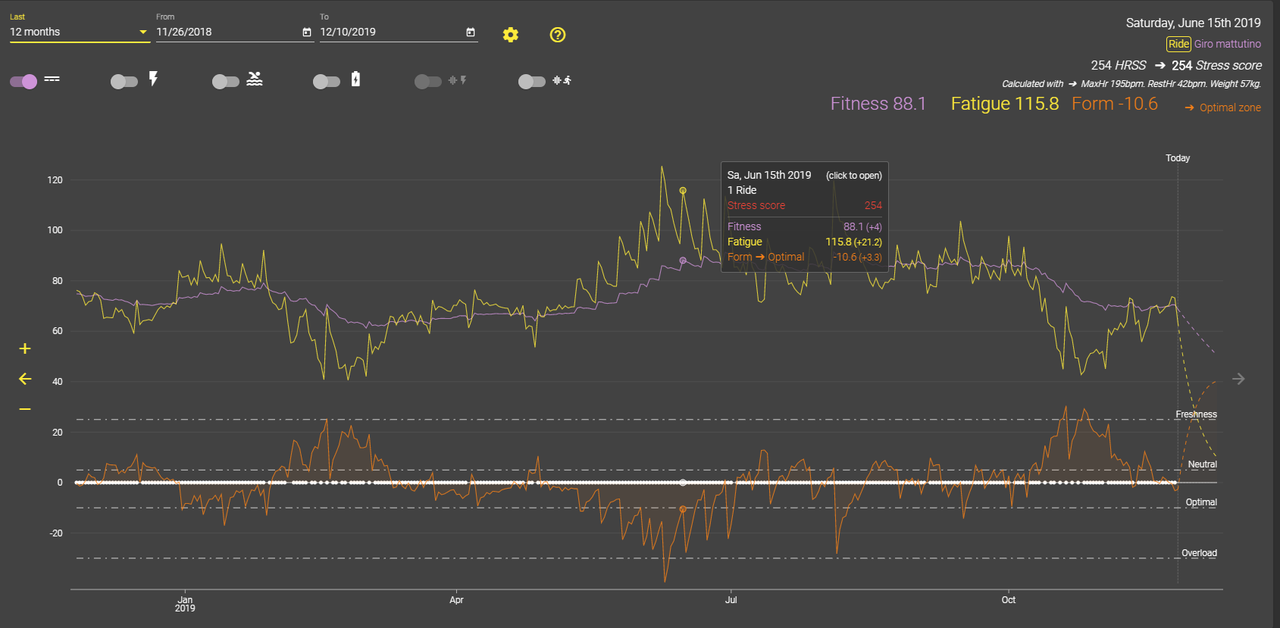Screen dimensions: 1280x628
Task: Move the period backward with the left arrow
Action: pos(25,379)
